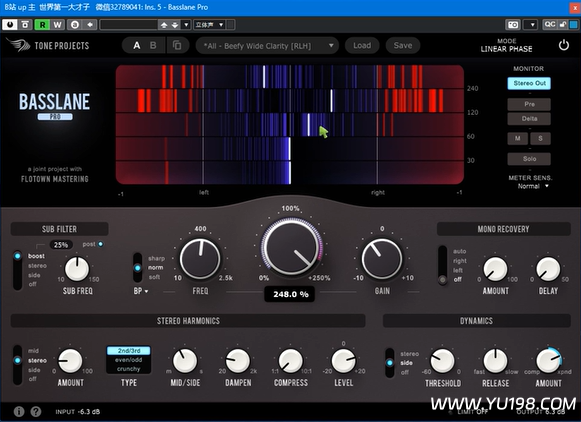Click the Stereo Harmonics Dampen knob
The height and width of the screenshot is (422, 581).
[238, 361]
